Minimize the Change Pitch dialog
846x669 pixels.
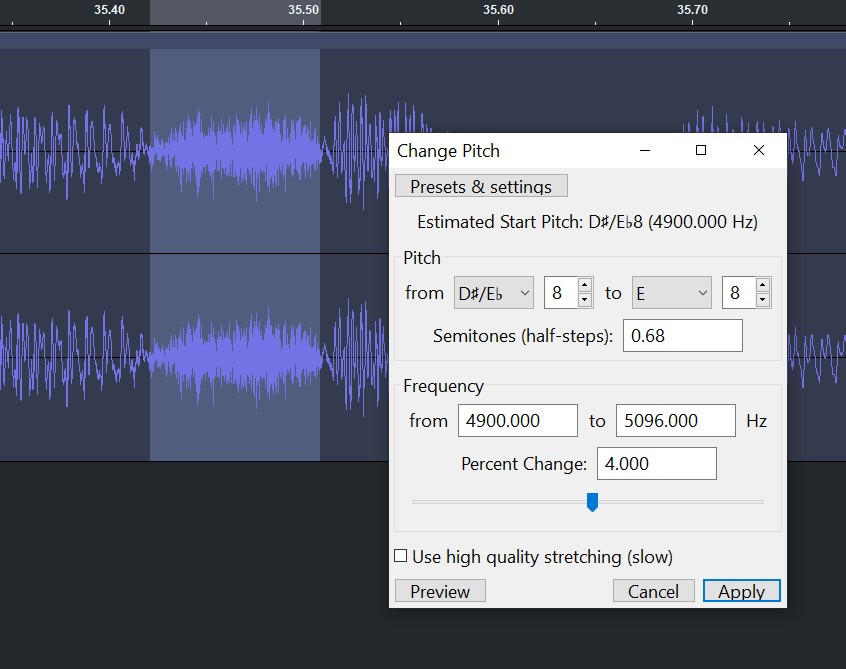[643, 151]
